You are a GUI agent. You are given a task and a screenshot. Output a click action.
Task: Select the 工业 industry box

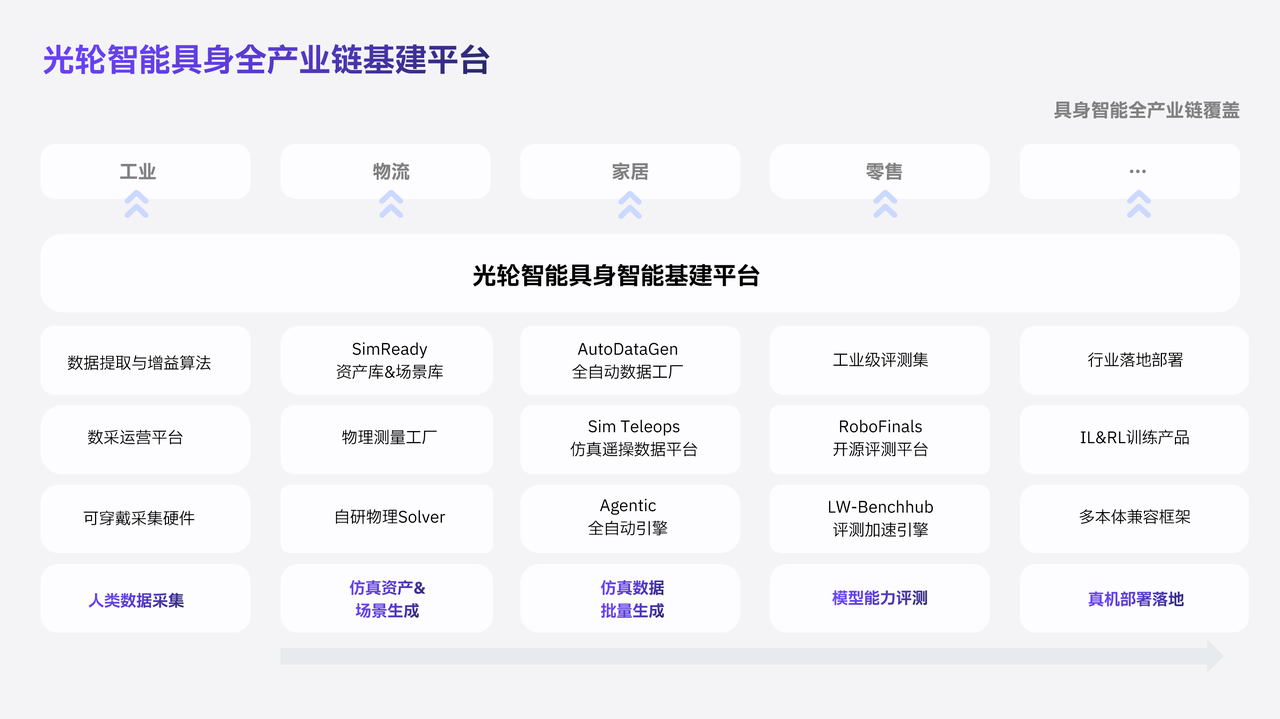pyautogui.click(x=145, y=171)
